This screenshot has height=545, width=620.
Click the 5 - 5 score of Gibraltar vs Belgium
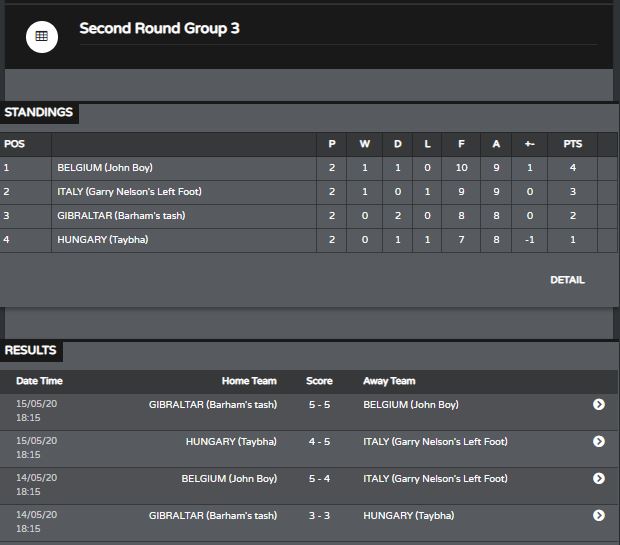tap(319, 405)
